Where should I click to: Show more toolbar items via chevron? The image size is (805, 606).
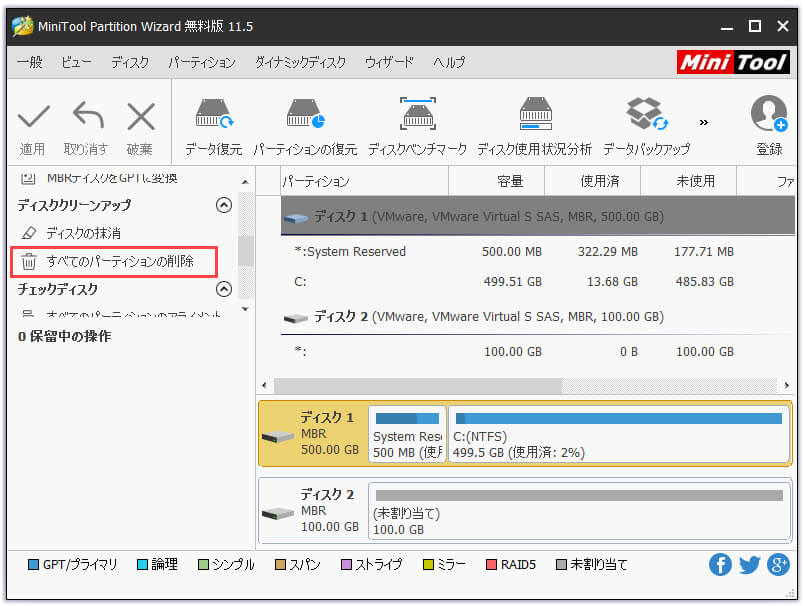(x=703, y=122)
